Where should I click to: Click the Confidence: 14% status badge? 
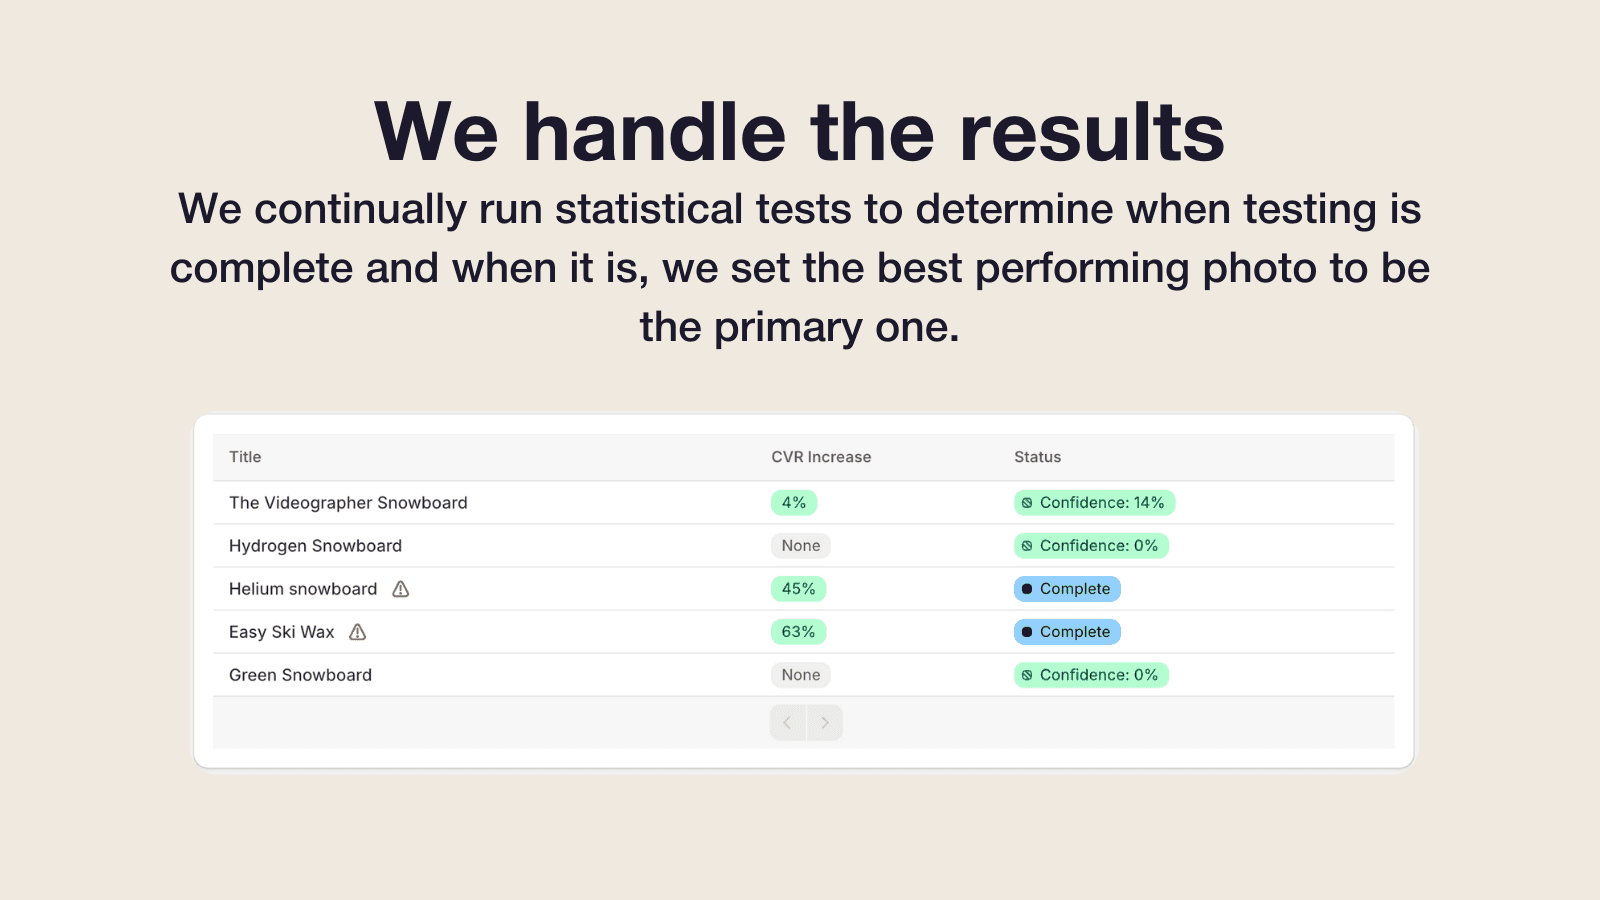click(x=1094, y=503)
